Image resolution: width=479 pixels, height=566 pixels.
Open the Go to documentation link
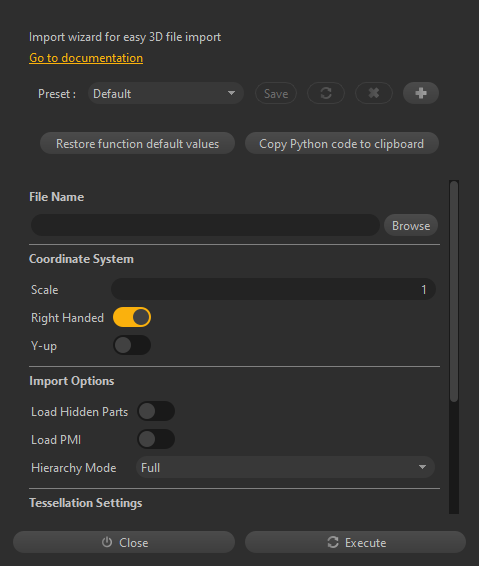pos(86,58)
